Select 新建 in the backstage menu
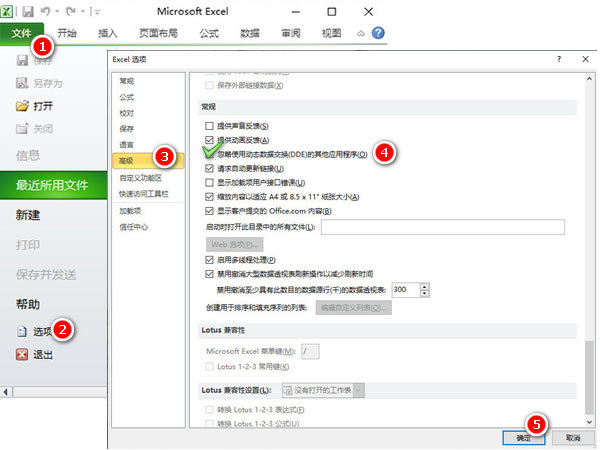The height and width of the screenshot is (450, 600). pyautogui.click(x=28, y=215)
